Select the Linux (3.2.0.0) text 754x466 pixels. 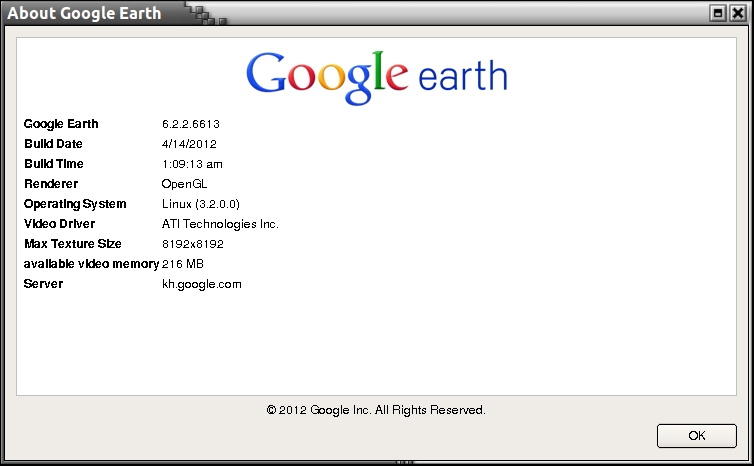click(203, 204)
